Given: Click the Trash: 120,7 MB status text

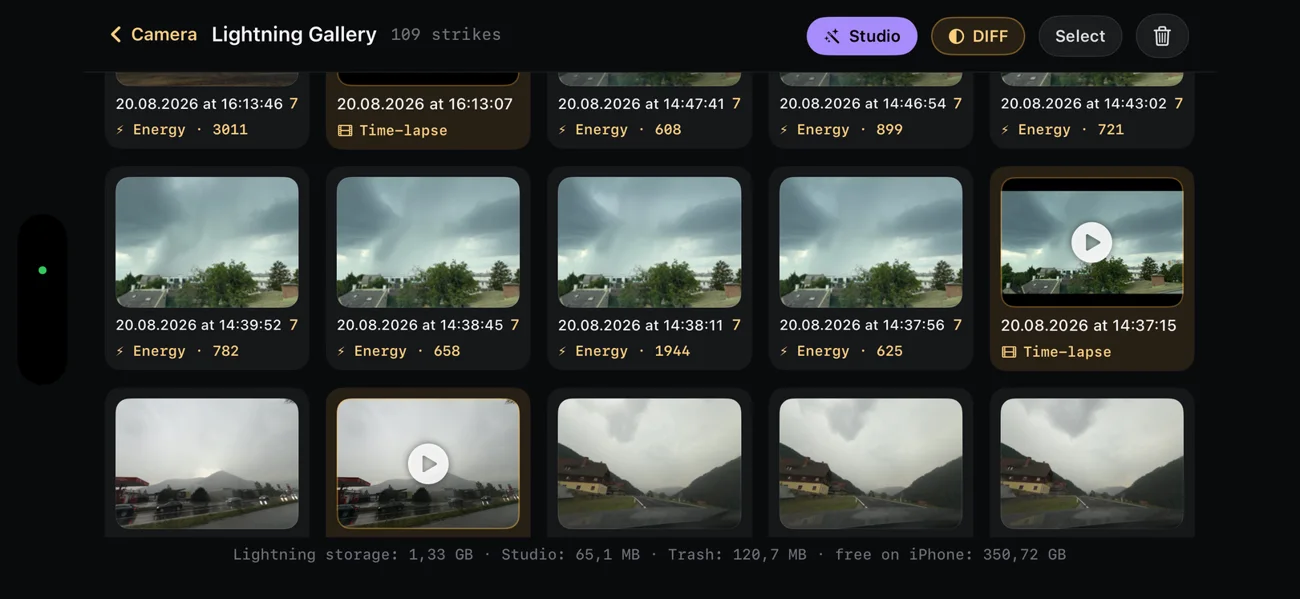Looking at the screenshot, I should (x=737, y=554).
